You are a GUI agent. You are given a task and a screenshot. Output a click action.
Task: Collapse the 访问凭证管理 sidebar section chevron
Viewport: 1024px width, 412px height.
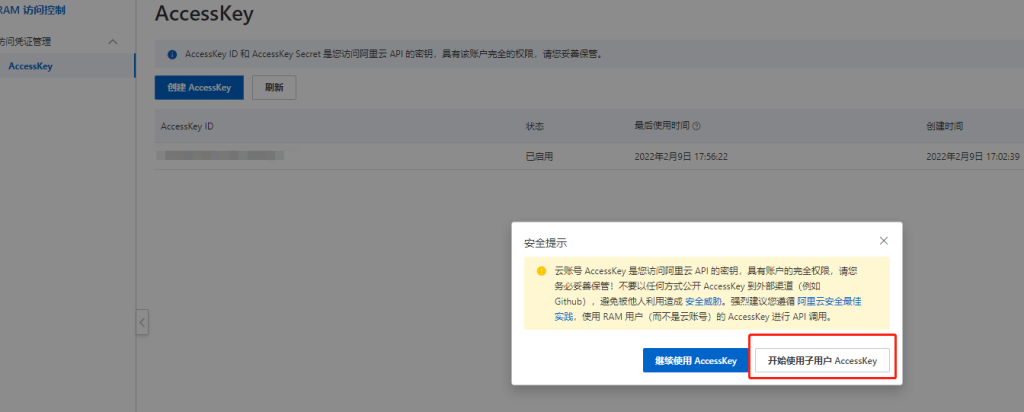click(112, 42)
